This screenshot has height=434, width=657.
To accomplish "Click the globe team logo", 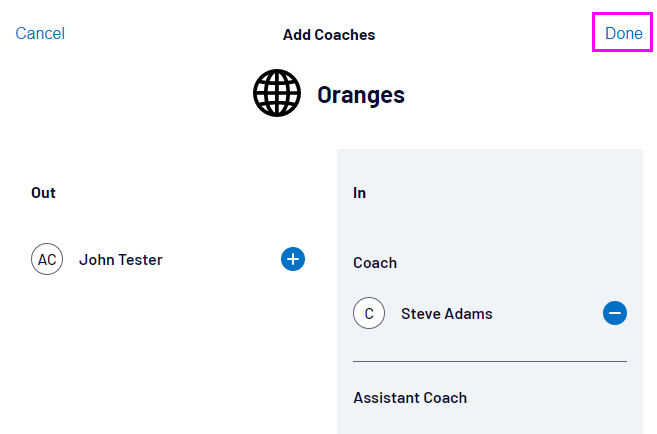I will coord(277,94).
